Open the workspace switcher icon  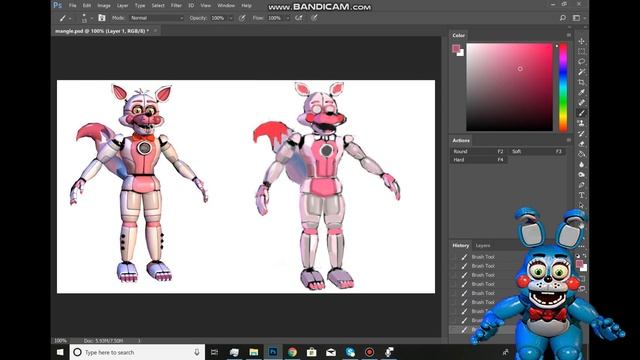(576, 18)
